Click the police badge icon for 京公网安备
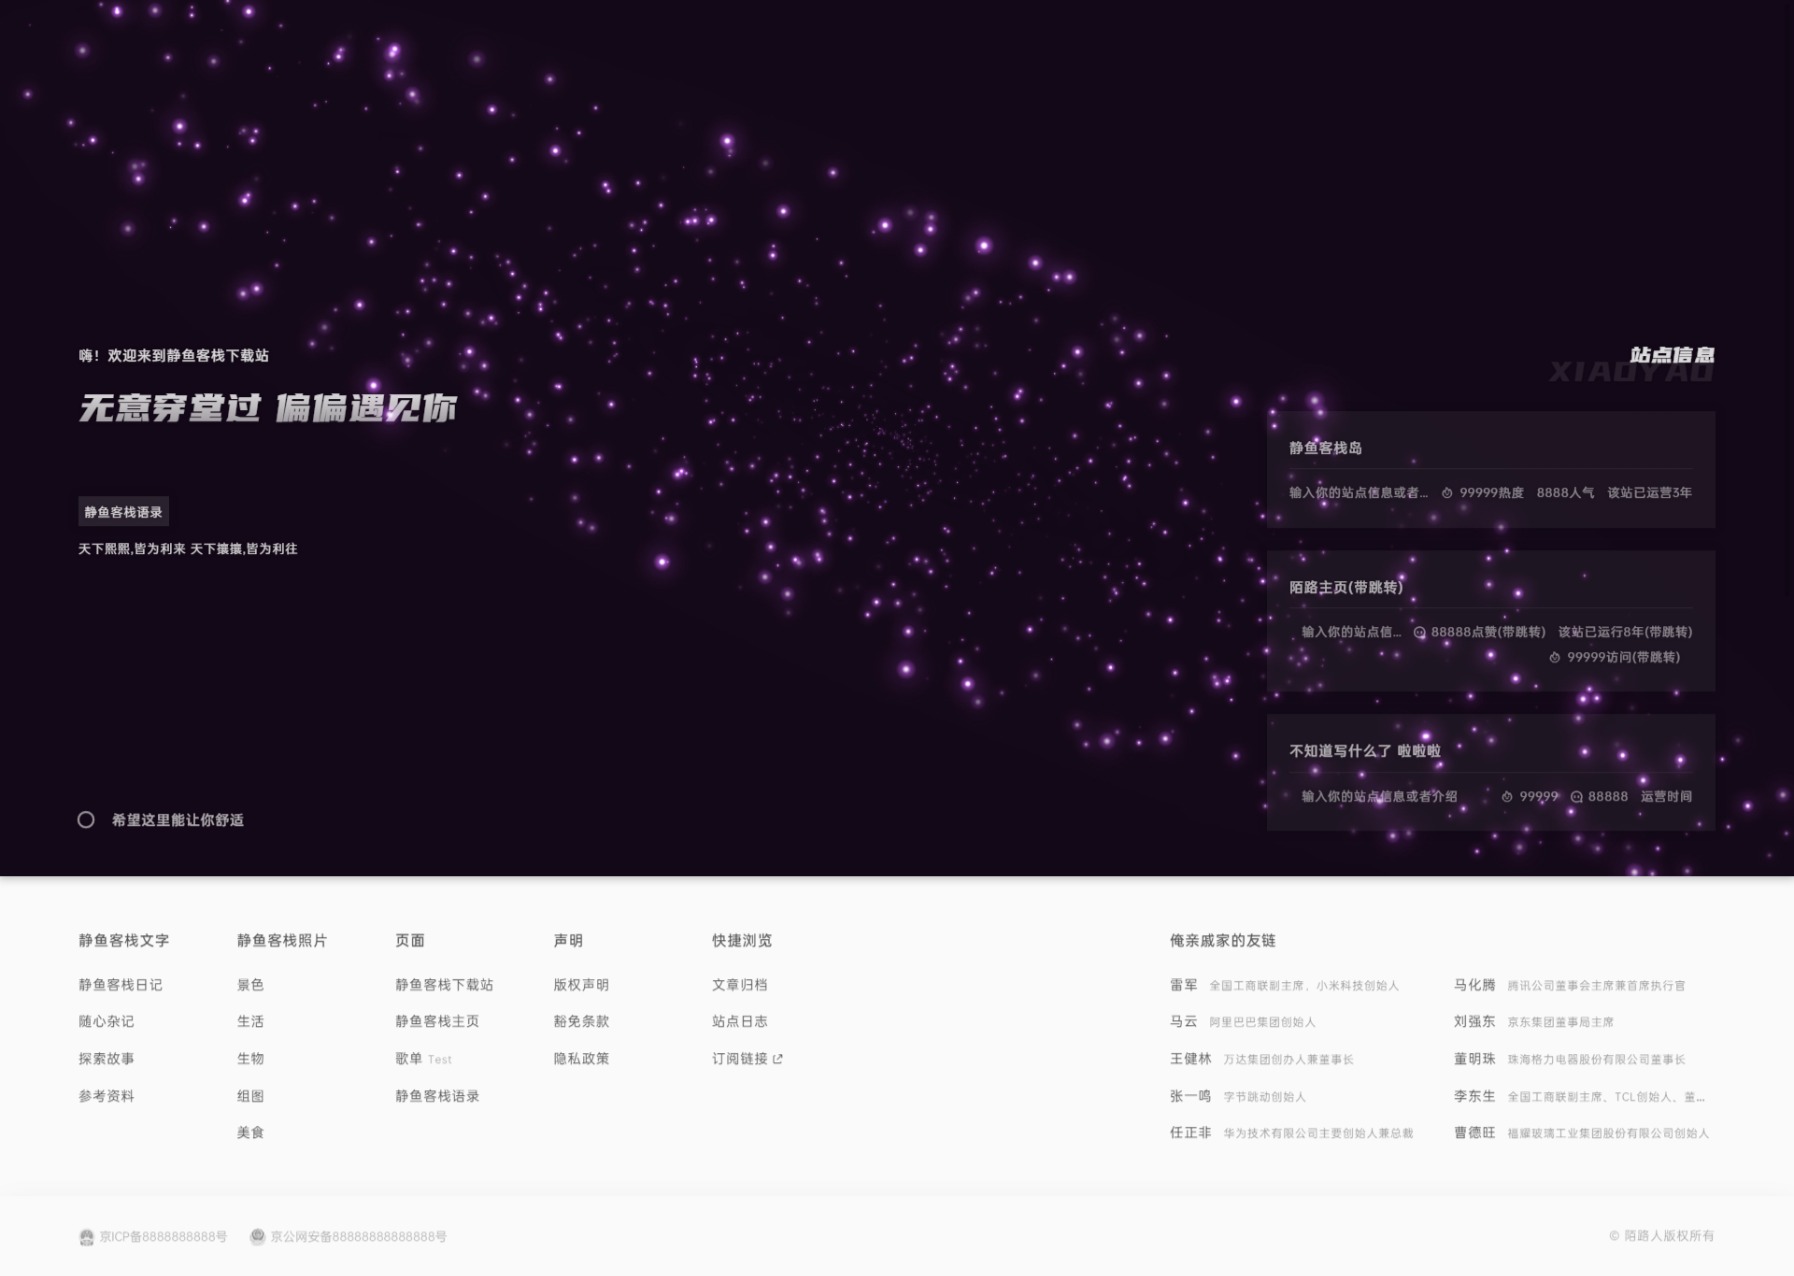 tap(257, 1237)
